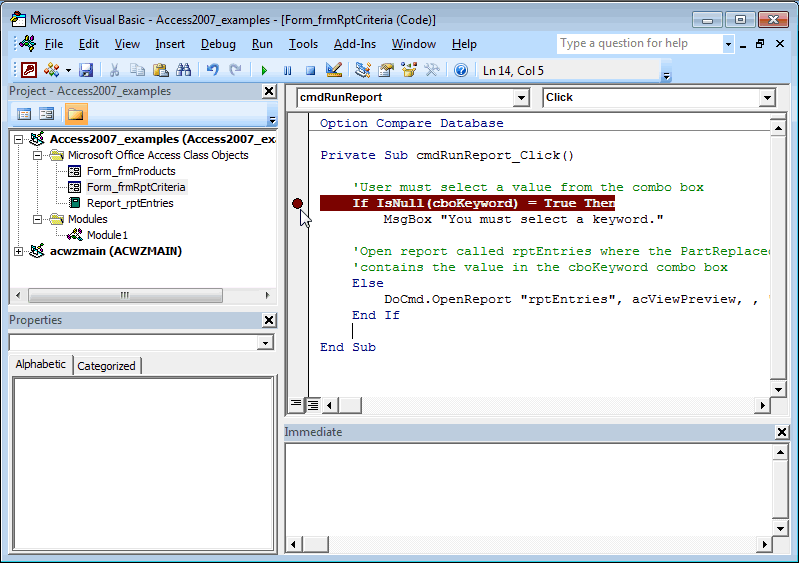Select Form_frmProducts in project tree
The width and height of the screenshot is (799, 563).
click(x=131, y=171)
